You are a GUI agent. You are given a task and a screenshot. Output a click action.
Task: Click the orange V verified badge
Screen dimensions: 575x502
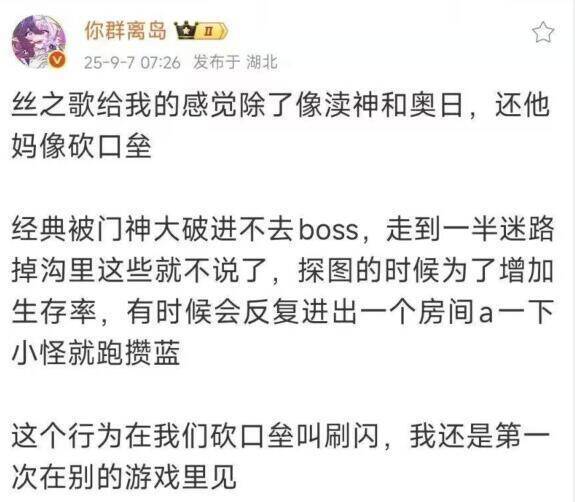coord(58,59)
